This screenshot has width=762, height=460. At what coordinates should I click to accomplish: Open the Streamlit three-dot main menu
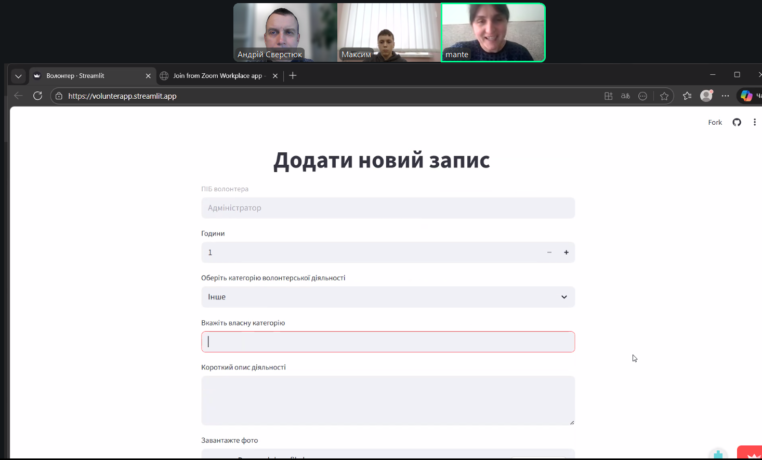coord(753,122)
